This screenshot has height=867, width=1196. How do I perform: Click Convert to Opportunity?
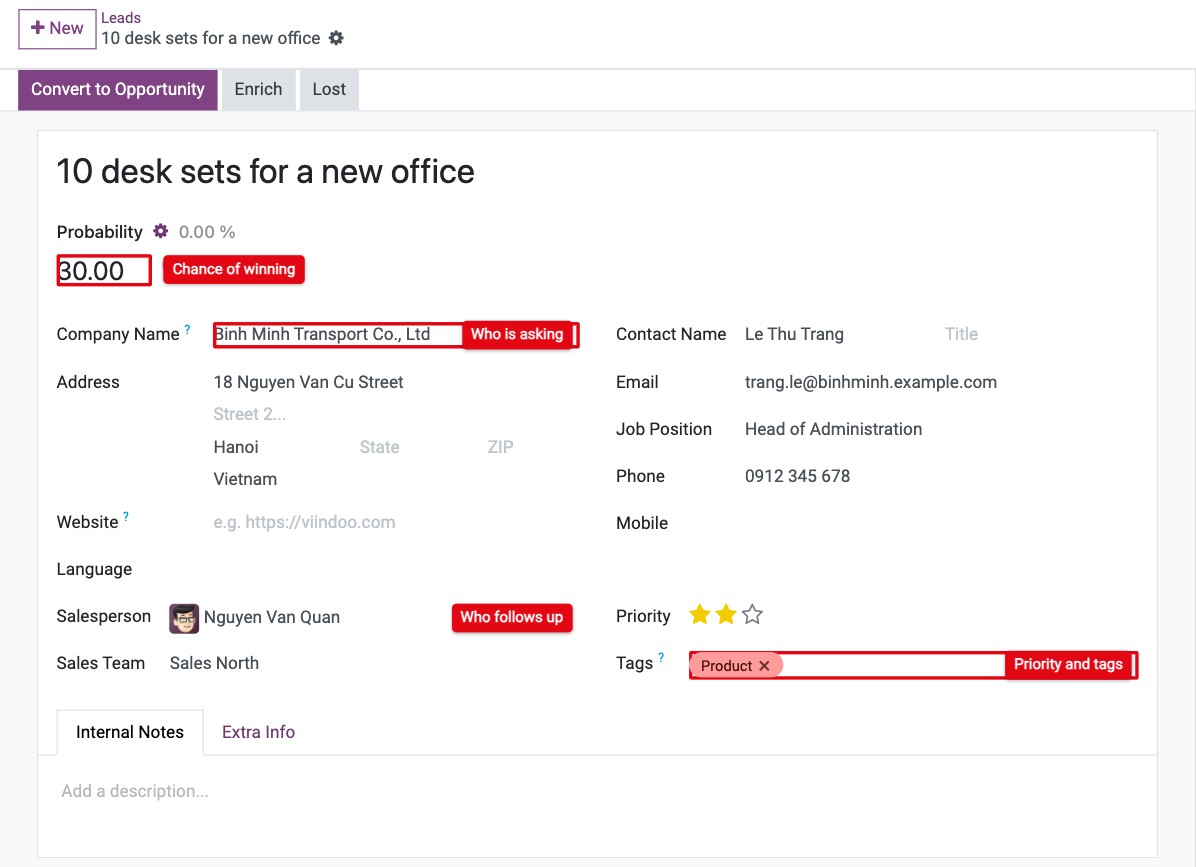117,89
